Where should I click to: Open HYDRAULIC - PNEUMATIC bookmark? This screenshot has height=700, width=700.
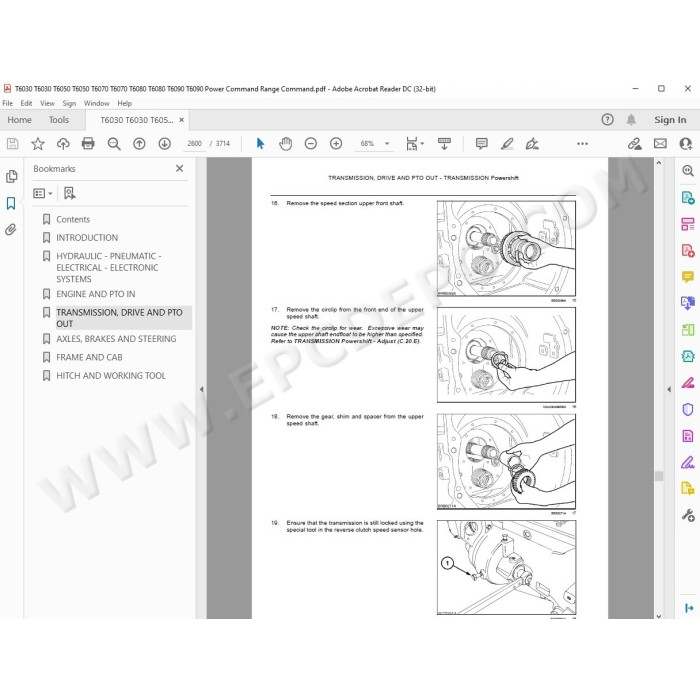[x=108, y=268]
